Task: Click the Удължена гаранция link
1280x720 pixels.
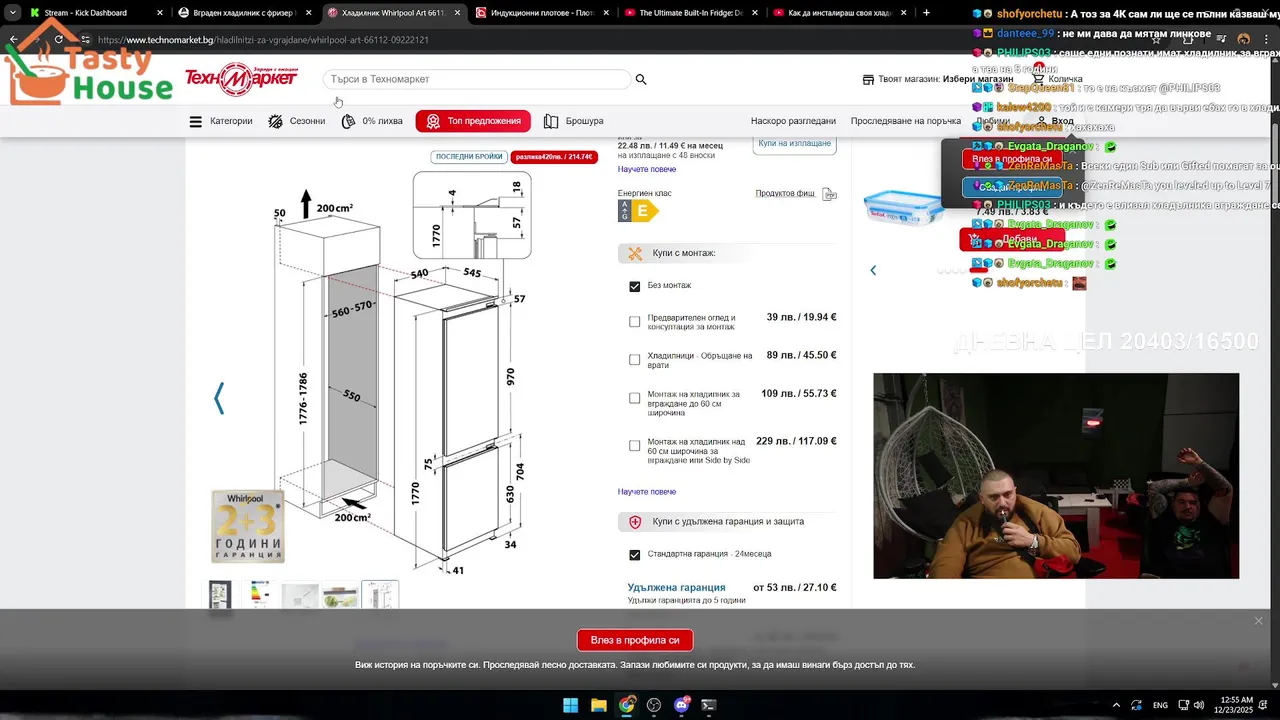Action: [676, 588]
